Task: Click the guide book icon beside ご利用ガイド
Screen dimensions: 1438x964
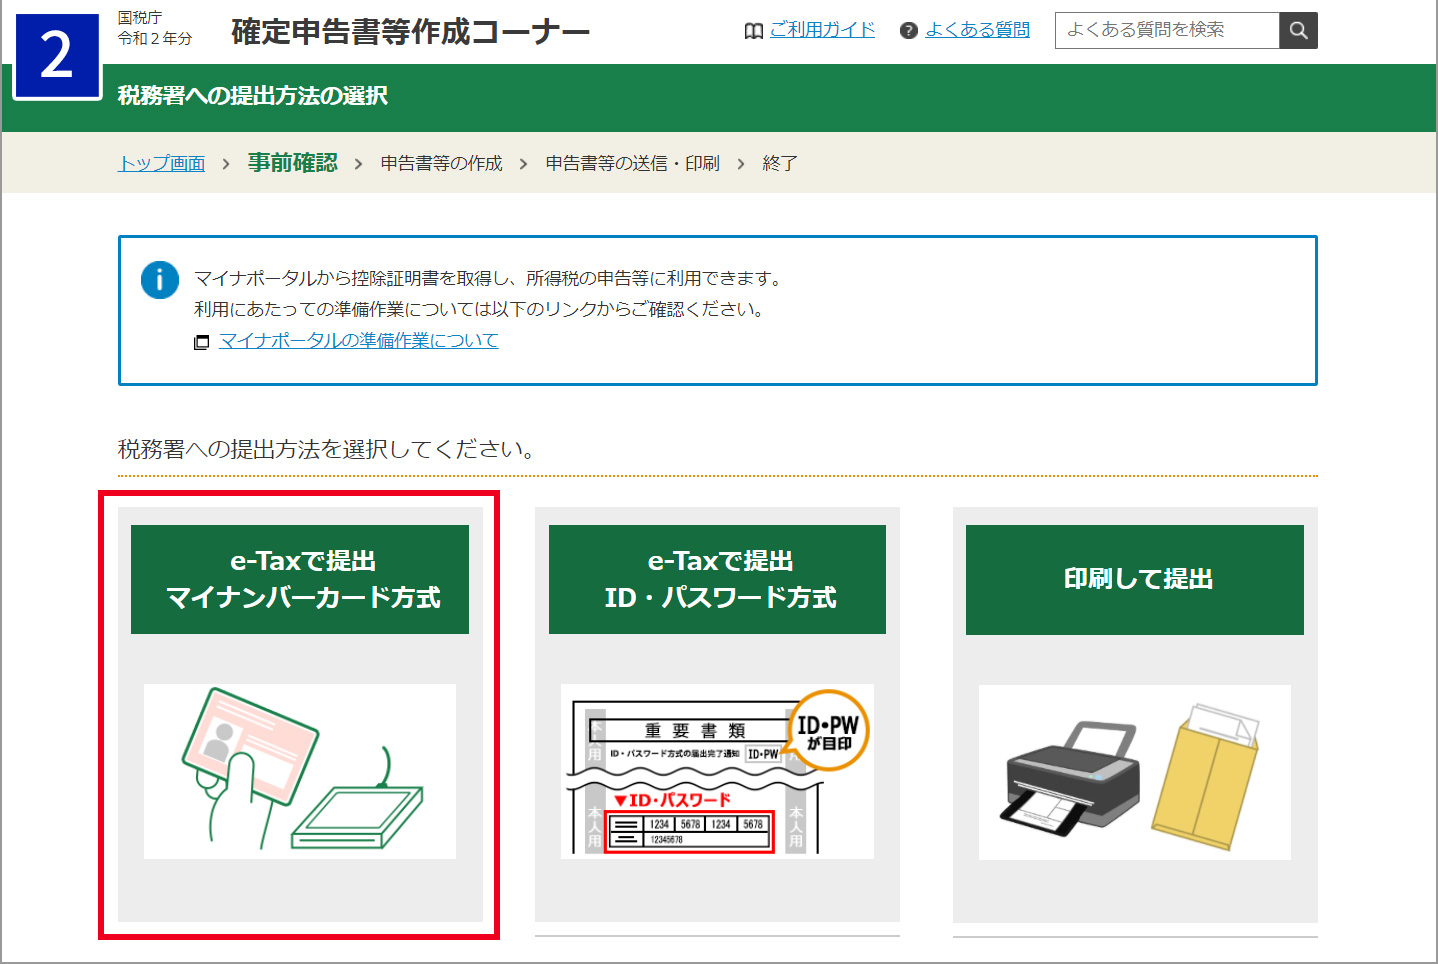Action: [x=753, y=30]
